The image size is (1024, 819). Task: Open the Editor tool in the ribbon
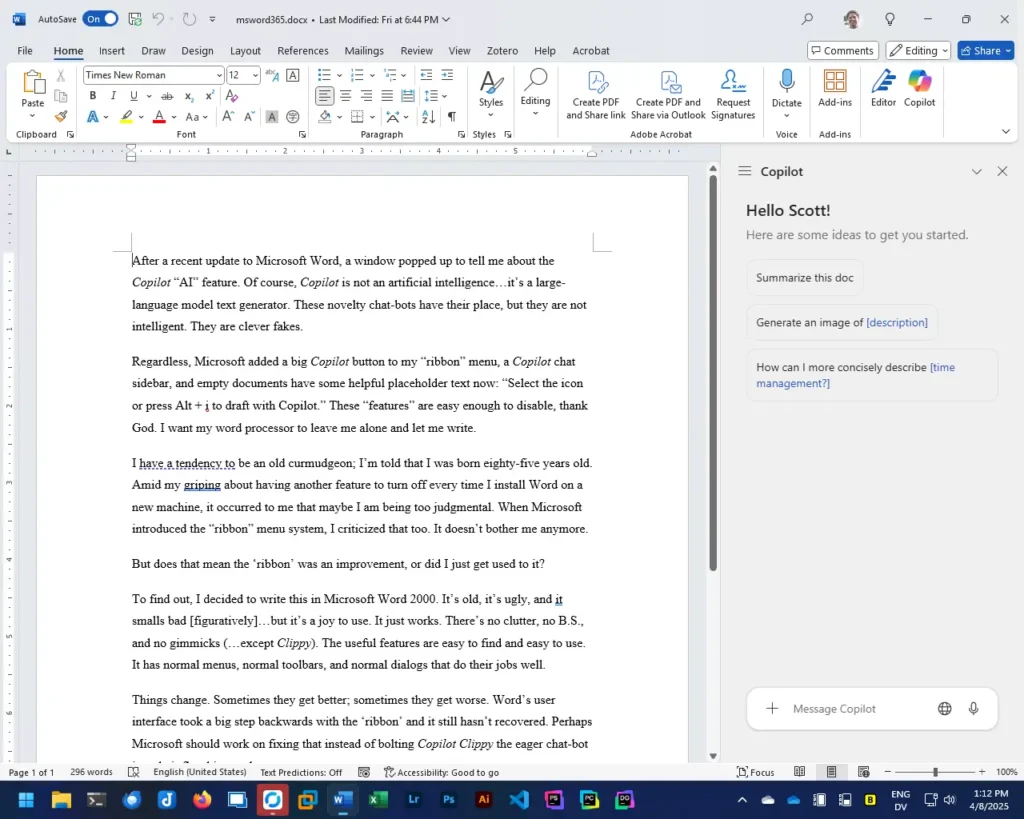coord(883,88)
